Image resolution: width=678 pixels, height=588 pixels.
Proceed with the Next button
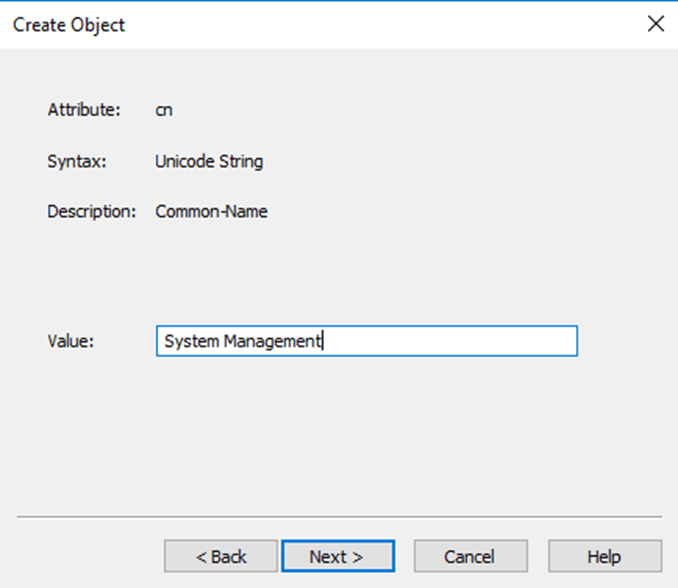tap(337, 556)
